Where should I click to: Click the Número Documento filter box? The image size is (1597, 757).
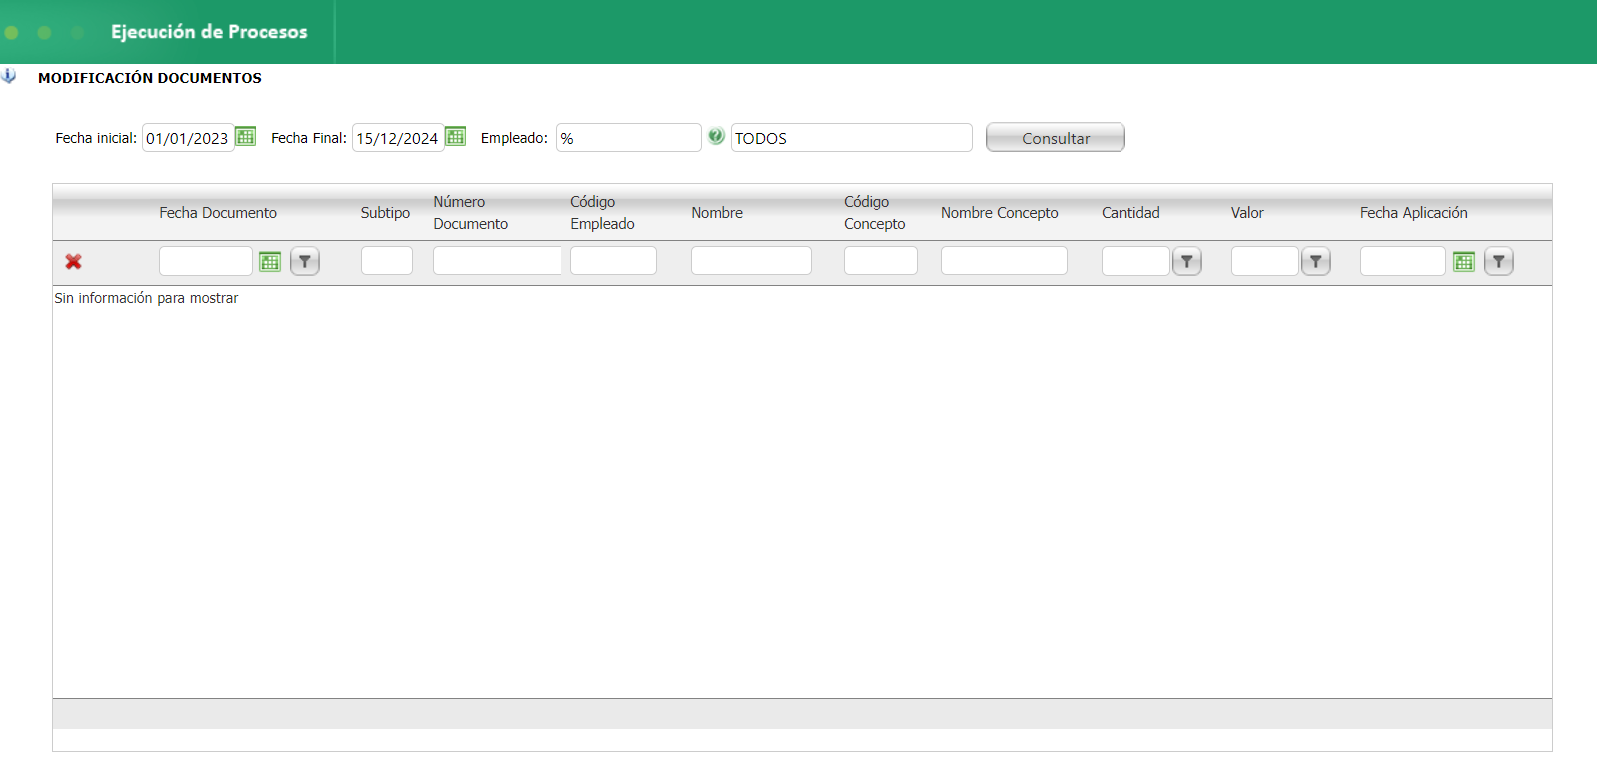[x=497, y=261]
